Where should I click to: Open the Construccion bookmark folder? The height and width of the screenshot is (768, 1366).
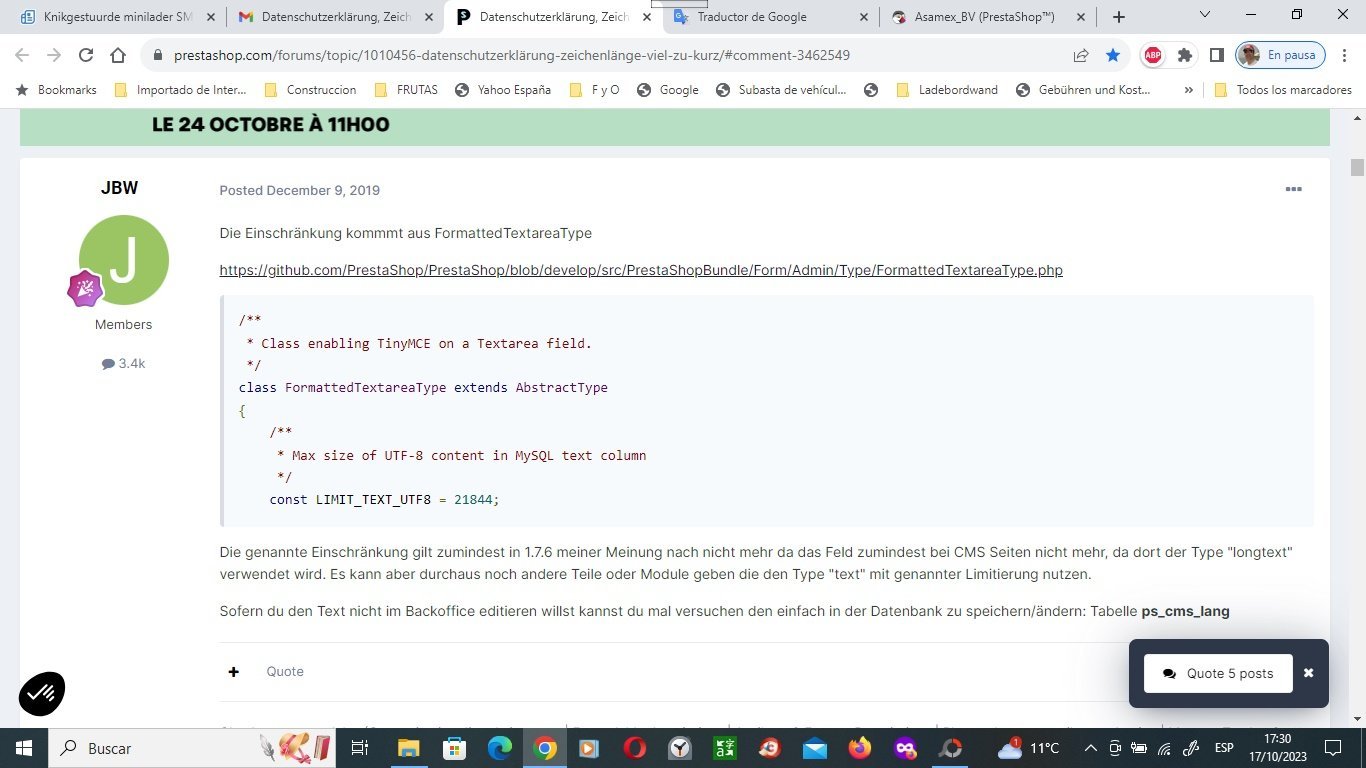coord(310,90)
